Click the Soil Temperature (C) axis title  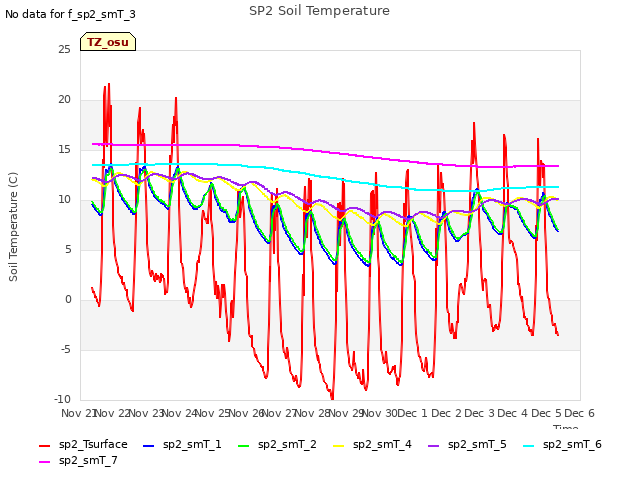pos(13,227)
